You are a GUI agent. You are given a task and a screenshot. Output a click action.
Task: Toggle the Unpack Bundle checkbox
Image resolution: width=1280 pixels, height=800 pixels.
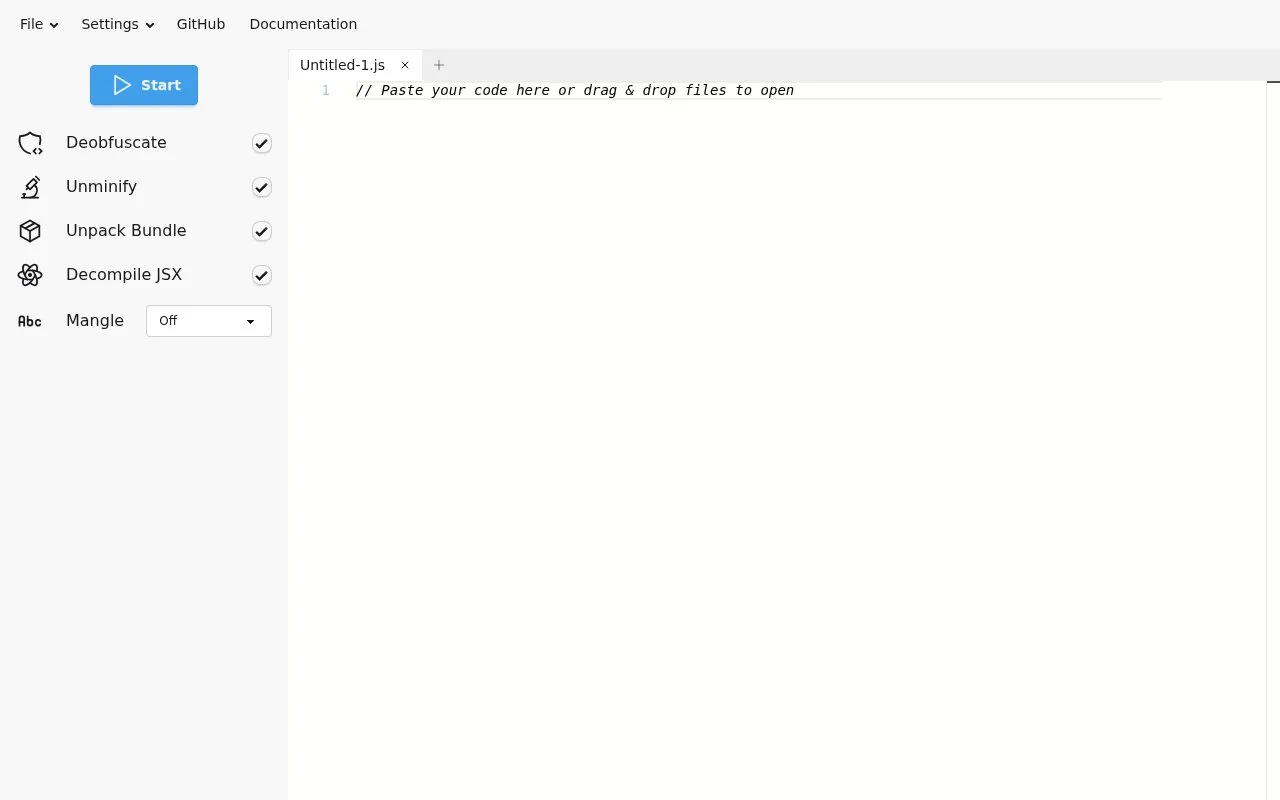coord(261,231)
